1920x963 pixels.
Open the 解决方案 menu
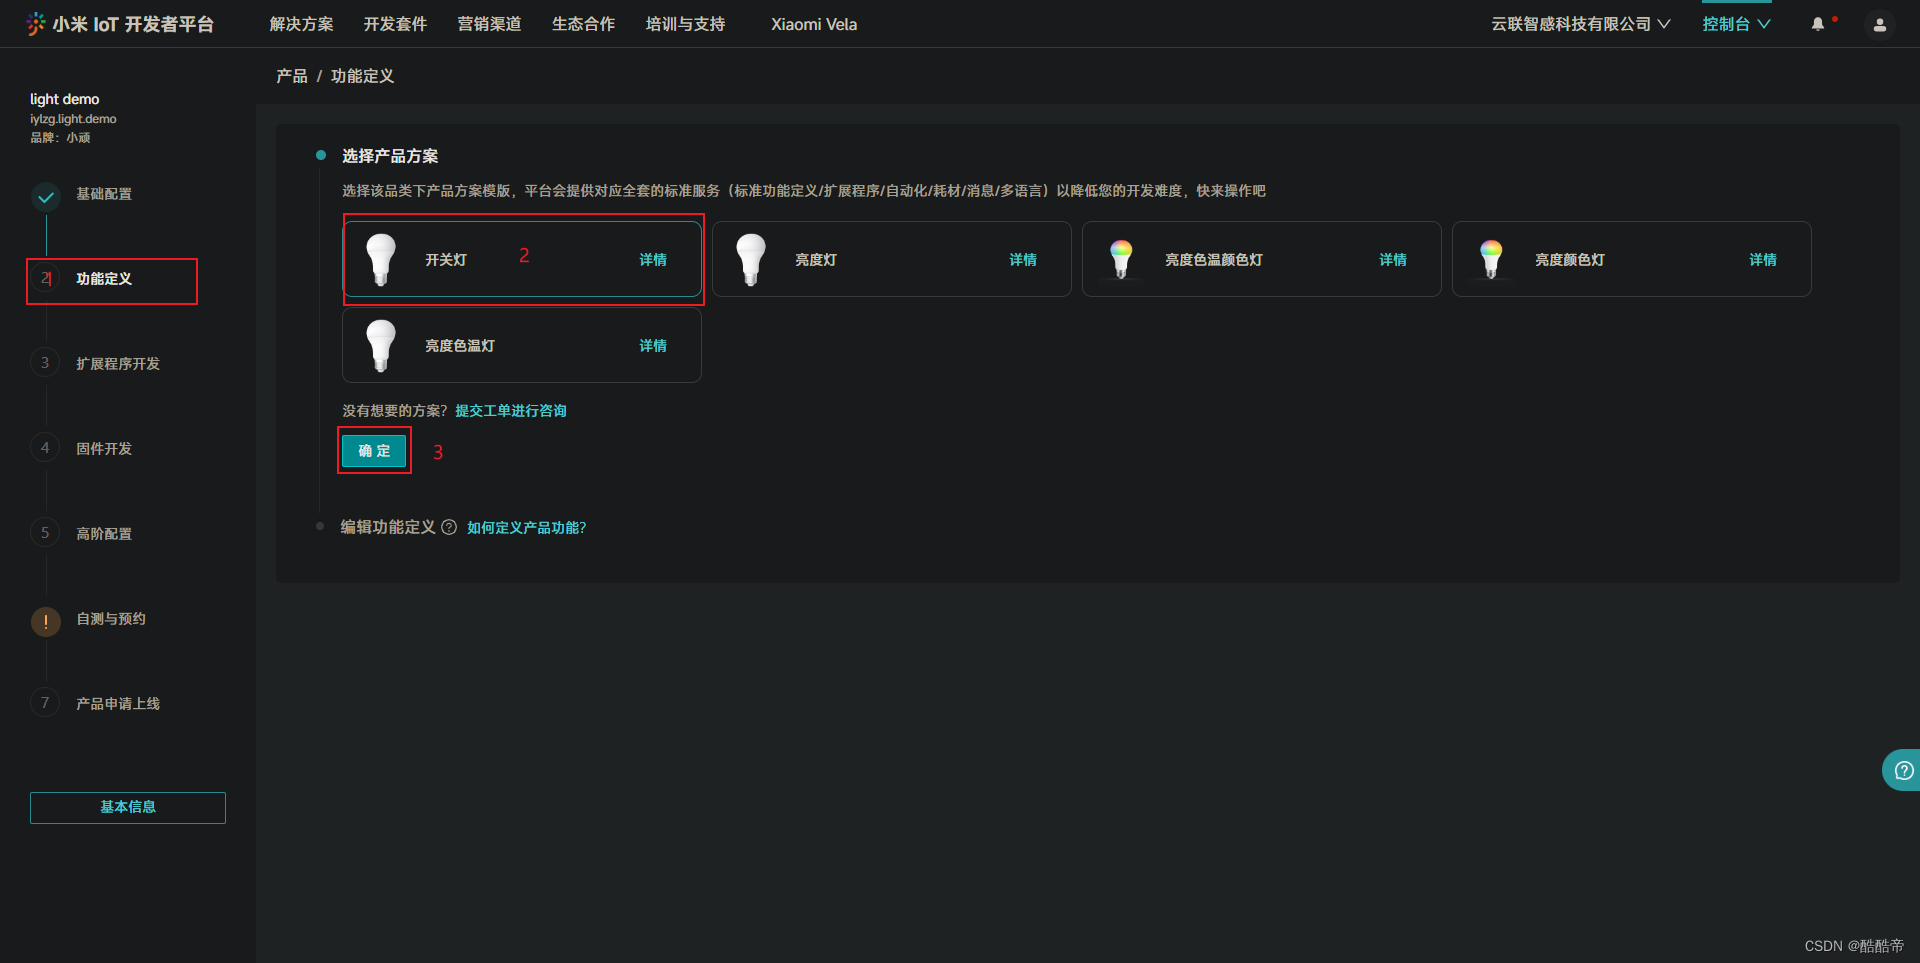pyautogui.click(x=301, y=24)
